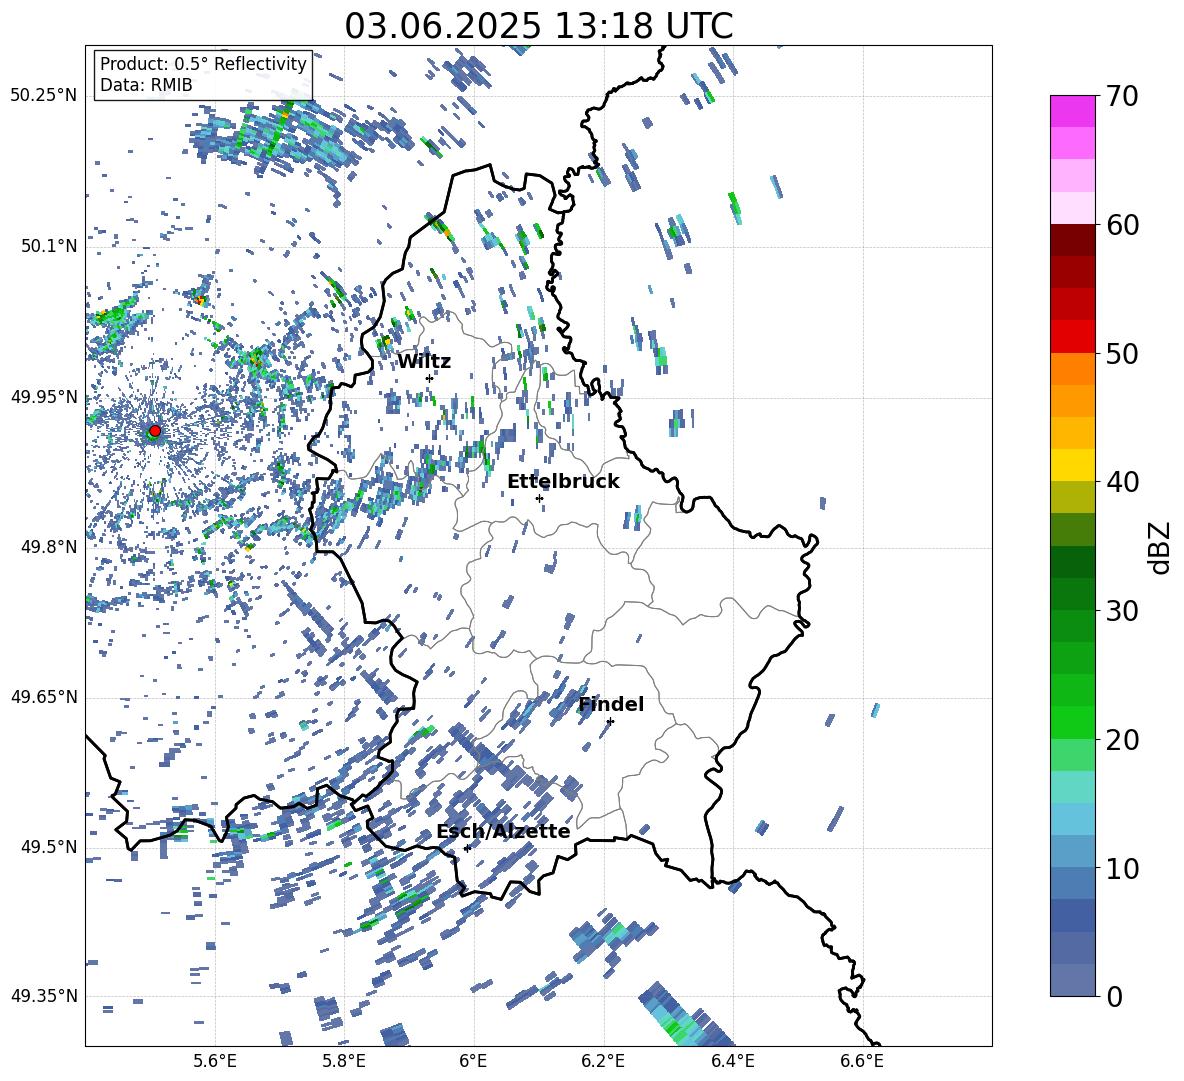The width and height of the screenshot is (1184, 1081).
Task: Click the 20 colorbar tick label
Action: coord(1122,739)
